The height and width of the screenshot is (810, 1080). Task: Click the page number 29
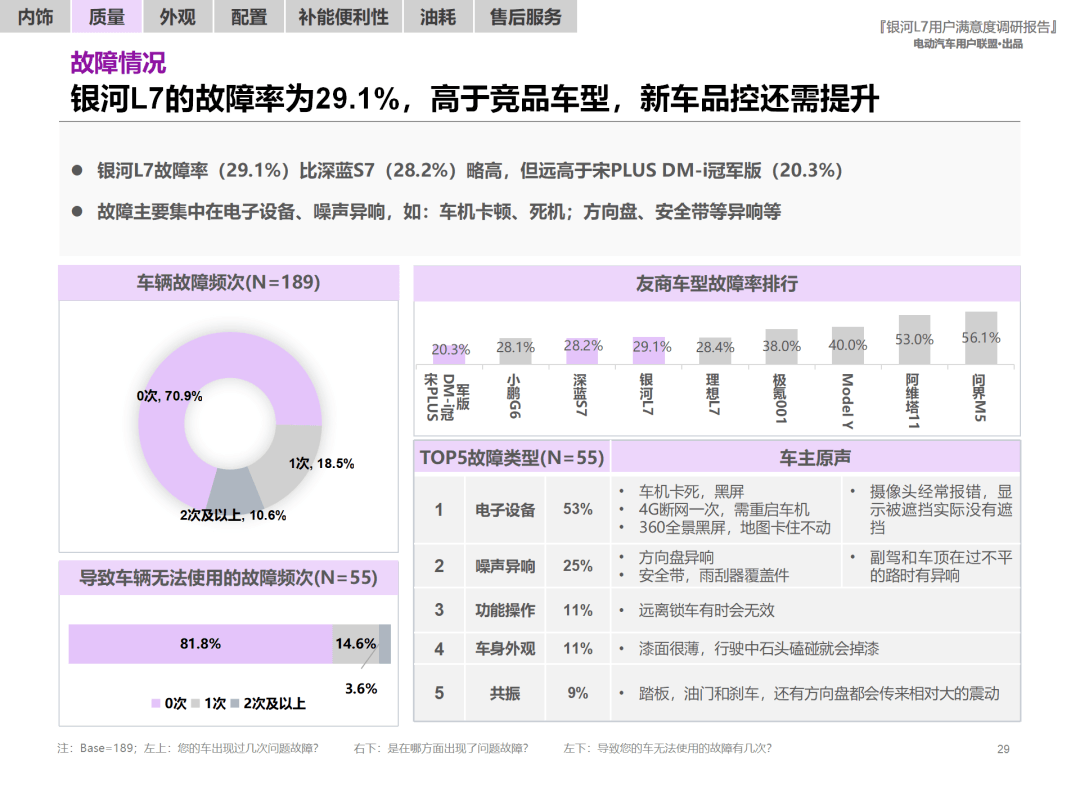tap(1003, 749)
